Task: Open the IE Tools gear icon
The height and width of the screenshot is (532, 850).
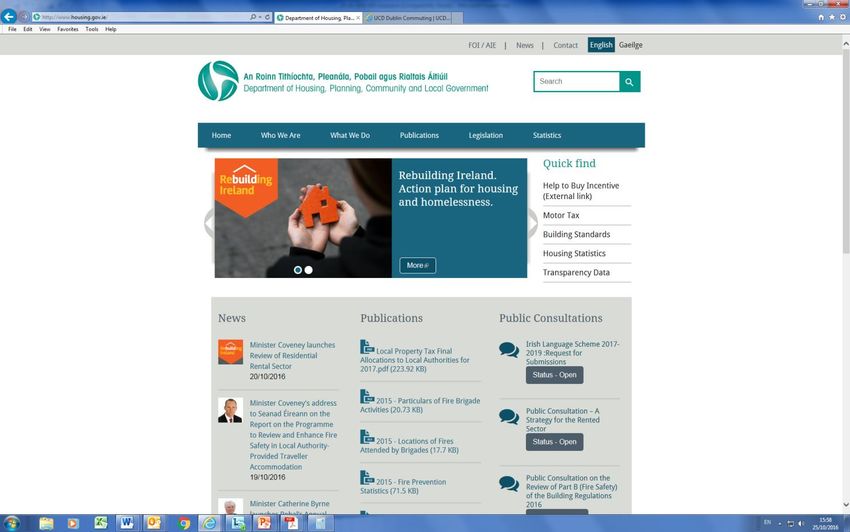Action: point(843,17)
